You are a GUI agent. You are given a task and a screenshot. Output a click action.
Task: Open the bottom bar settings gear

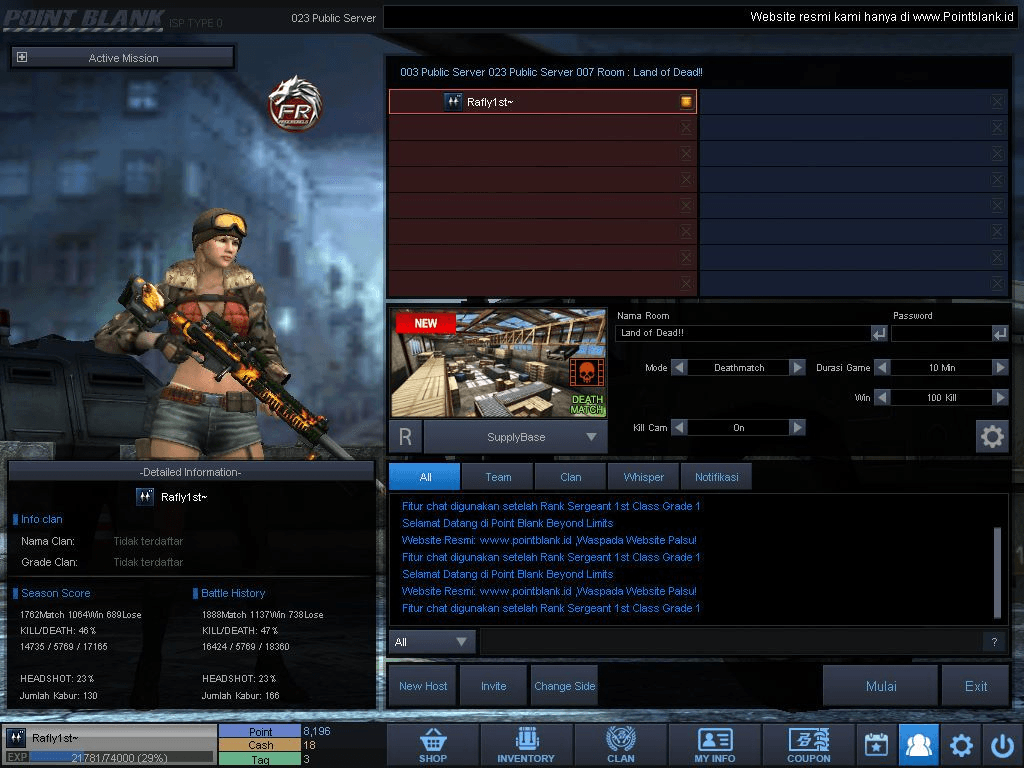tap(961, 745)
